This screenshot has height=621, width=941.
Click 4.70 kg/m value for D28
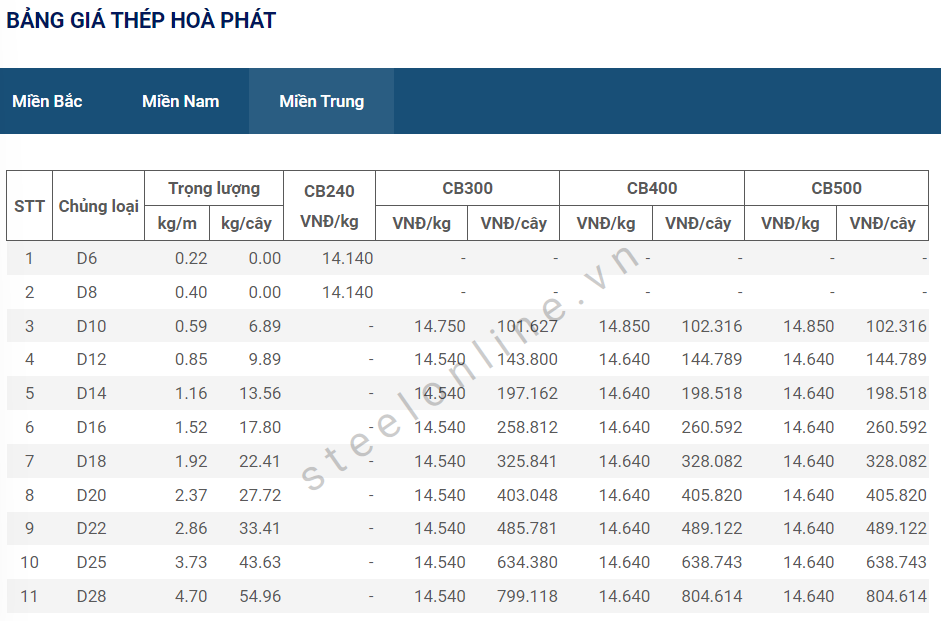[191, 596]
